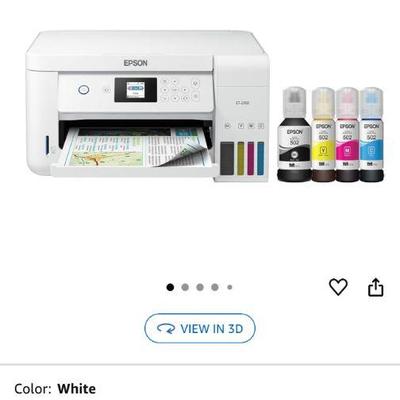The height and width of the screenshot is (400, 400).
Task: Tap the black 502 ink bottle
Action: click(294, 134)
